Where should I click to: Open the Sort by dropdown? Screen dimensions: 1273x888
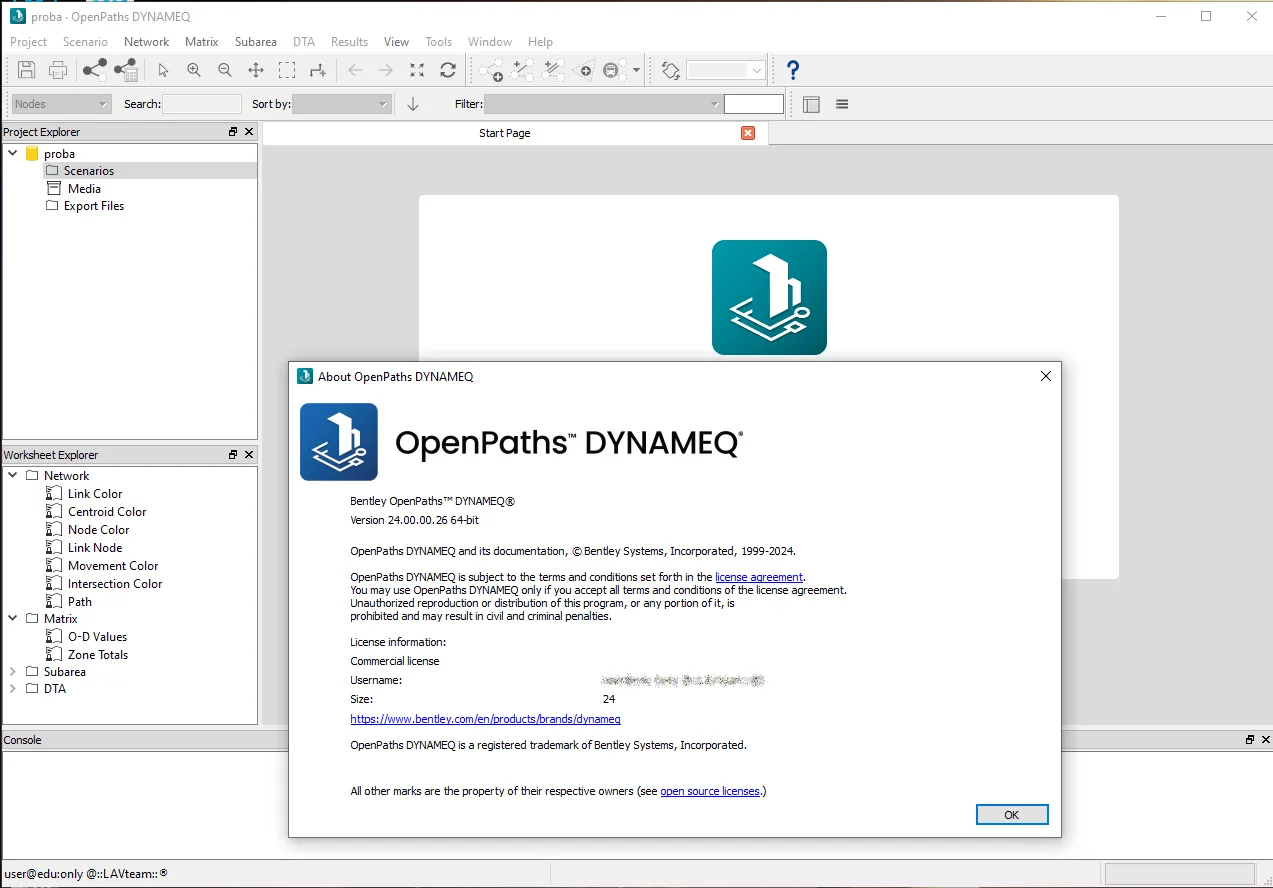point(341,104)
